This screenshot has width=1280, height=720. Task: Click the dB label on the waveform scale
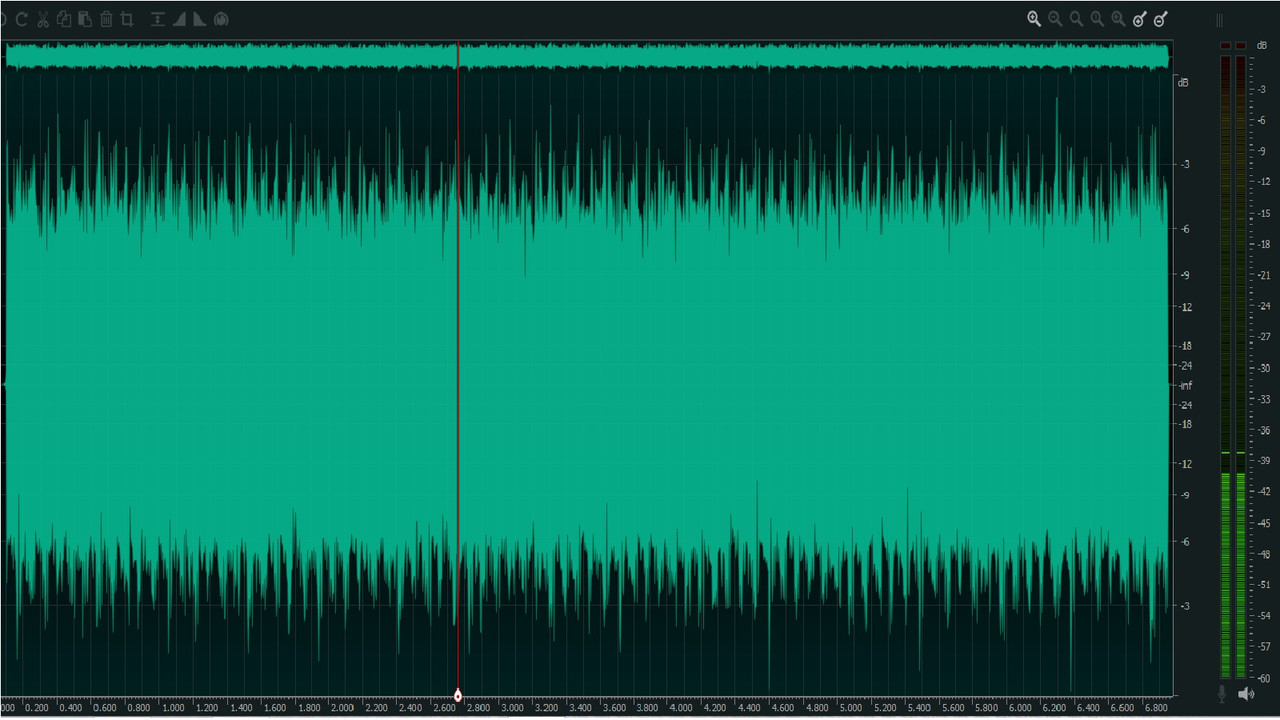(x=1183, y=82)
